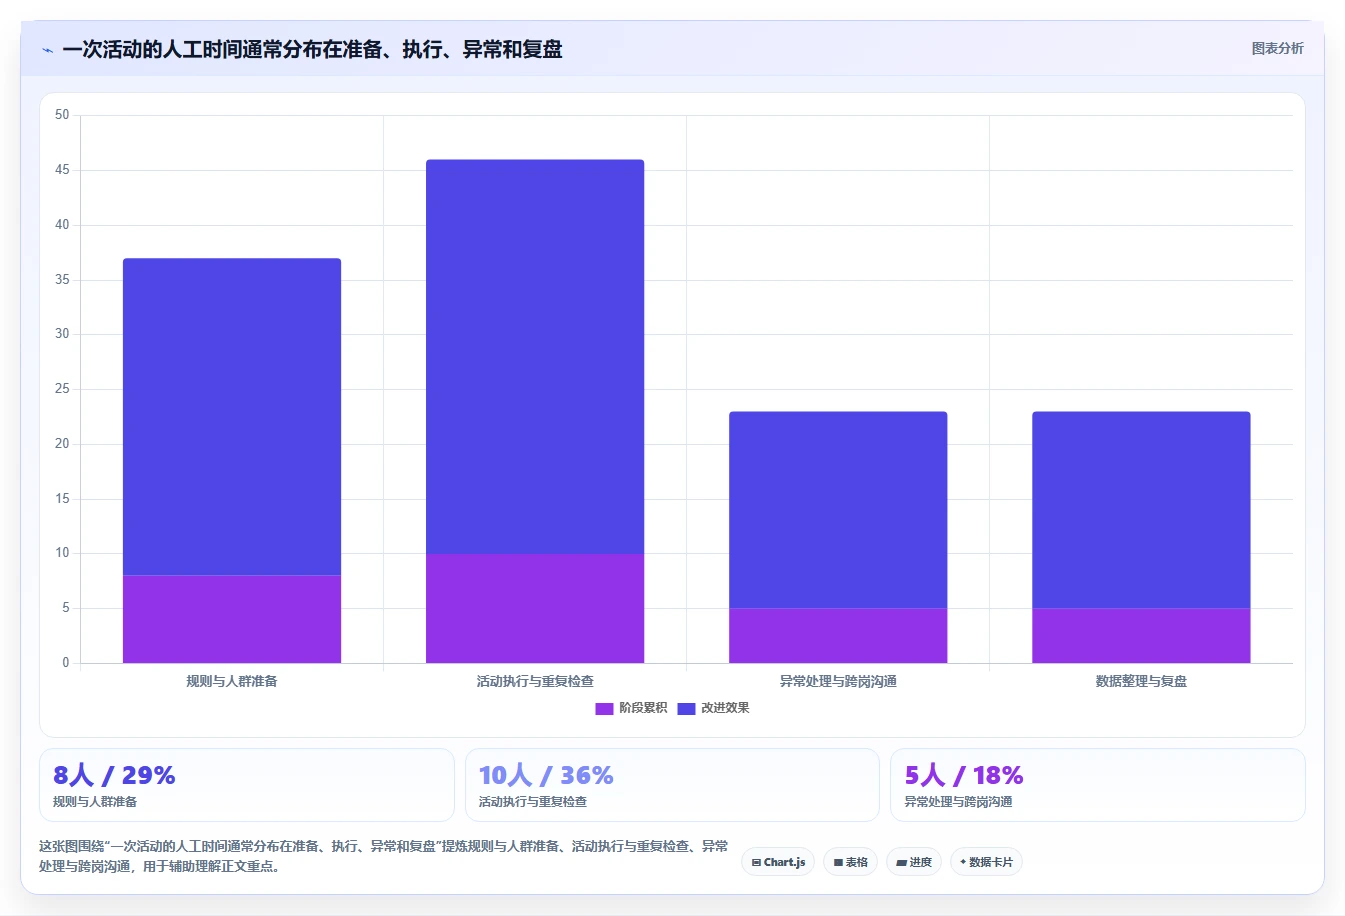The width and height of the screenshot is (1345, 916).
Task: Click the 阶段累积 legend label
Action: pos(643,708)
